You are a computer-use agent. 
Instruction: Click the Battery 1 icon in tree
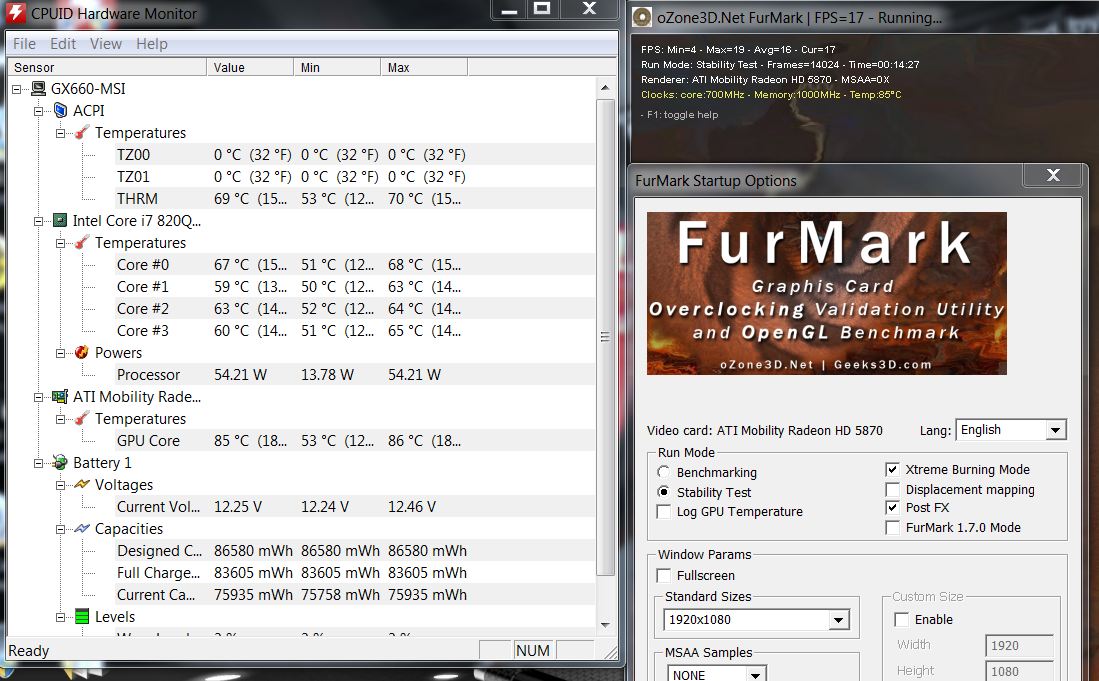60,463
